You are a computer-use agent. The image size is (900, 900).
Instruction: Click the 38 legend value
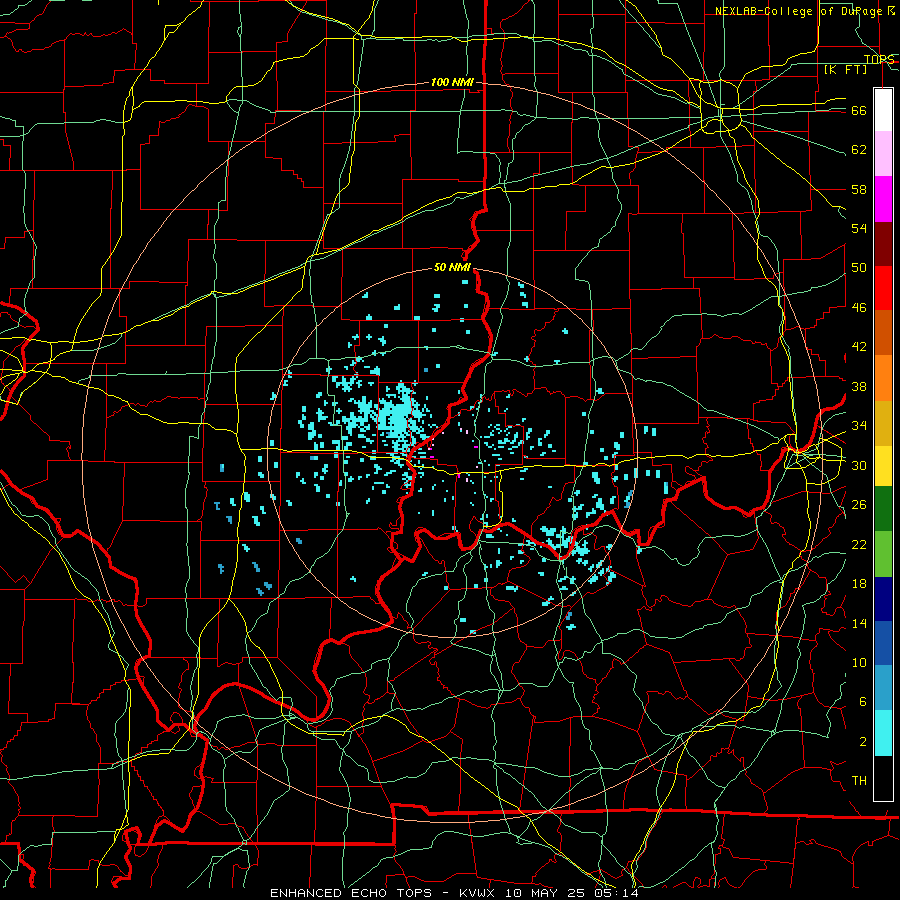point(859,386)
